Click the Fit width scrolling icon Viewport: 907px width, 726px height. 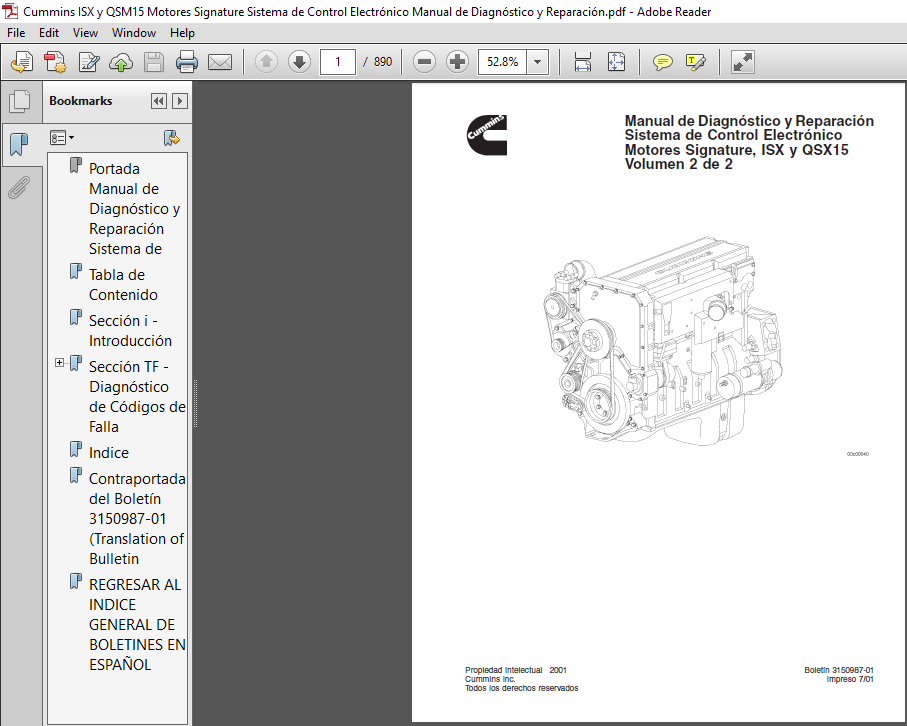582,62
